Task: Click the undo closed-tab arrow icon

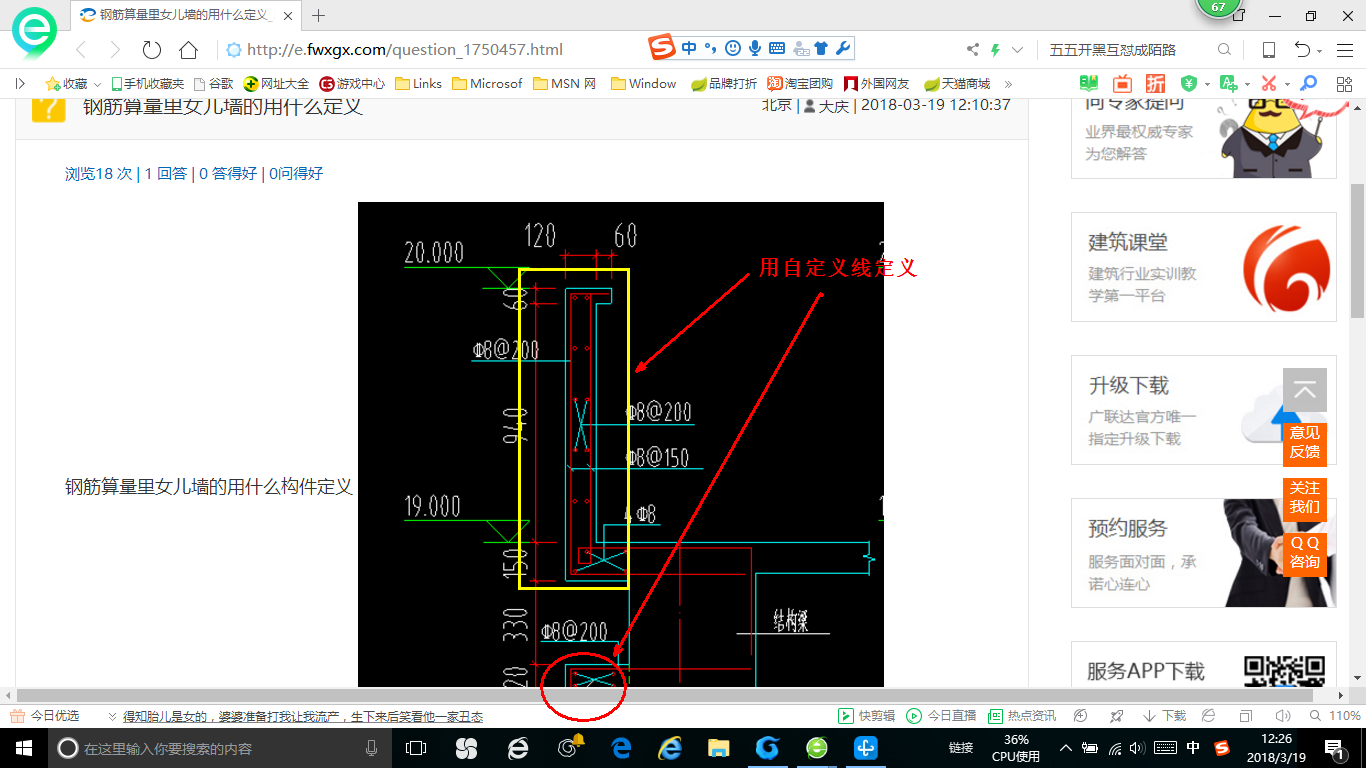Action: coord(1302,50)
